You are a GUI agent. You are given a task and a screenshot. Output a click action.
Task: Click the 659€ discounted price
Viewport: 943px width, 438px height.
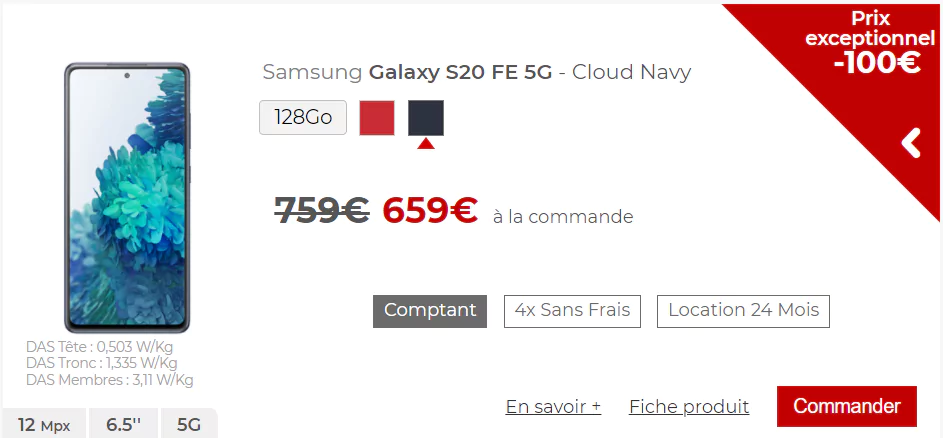[430, 210]
